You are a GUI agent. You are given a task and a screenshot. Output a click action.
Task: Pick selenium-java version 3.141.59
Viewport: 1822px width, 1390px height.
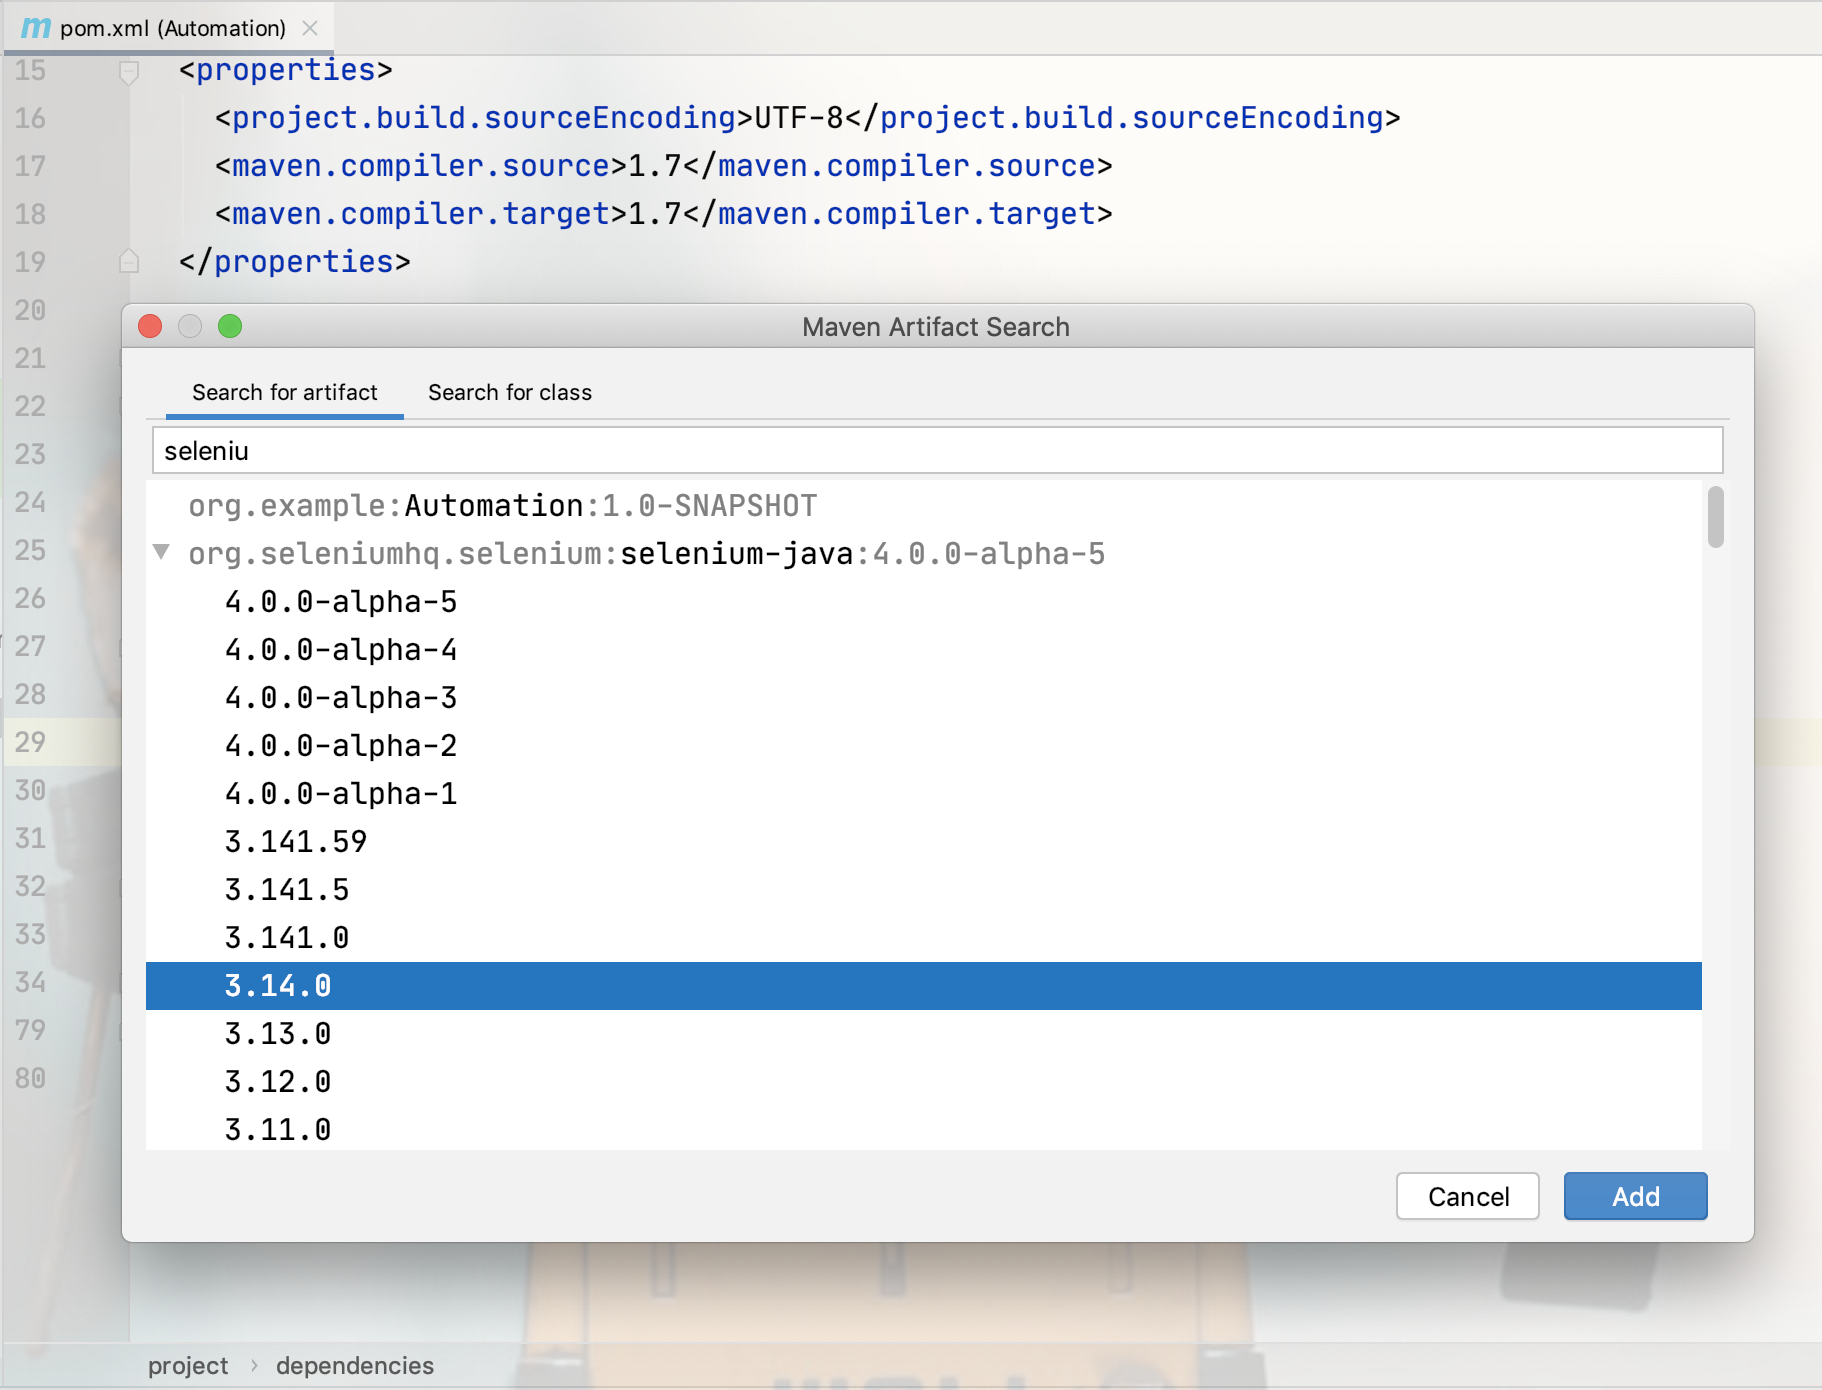coord(296,842)
